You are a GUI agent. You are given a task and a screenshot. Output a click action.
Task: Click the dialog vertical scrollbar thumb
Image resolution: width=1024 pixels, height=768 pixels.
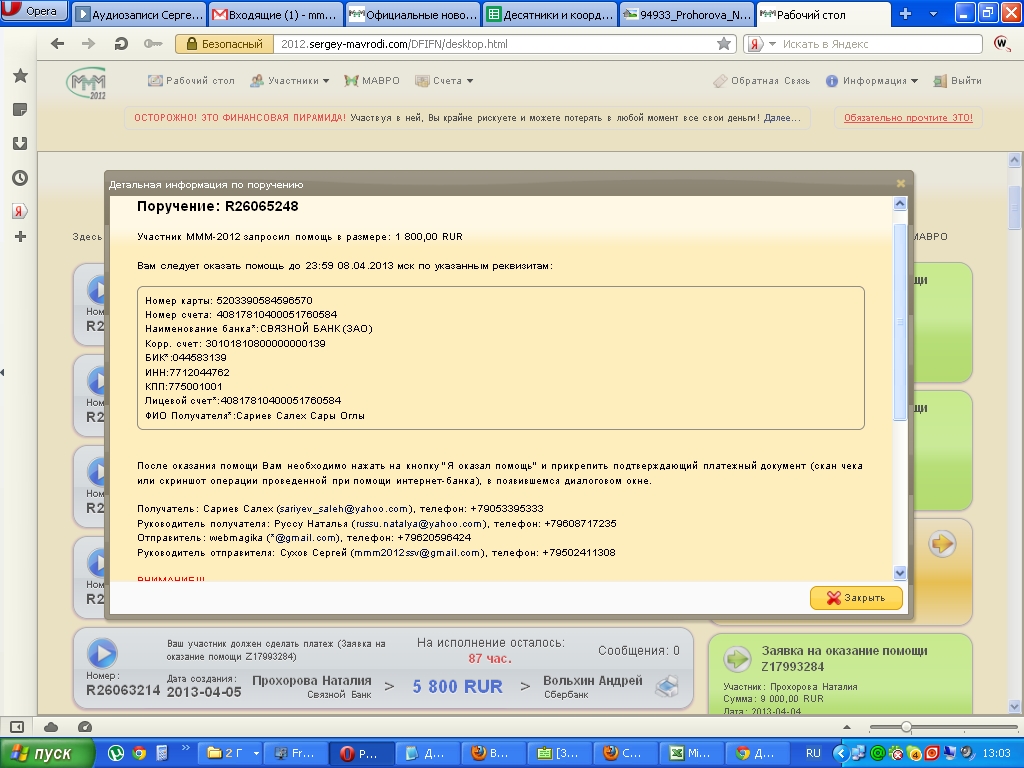[899, 323]
